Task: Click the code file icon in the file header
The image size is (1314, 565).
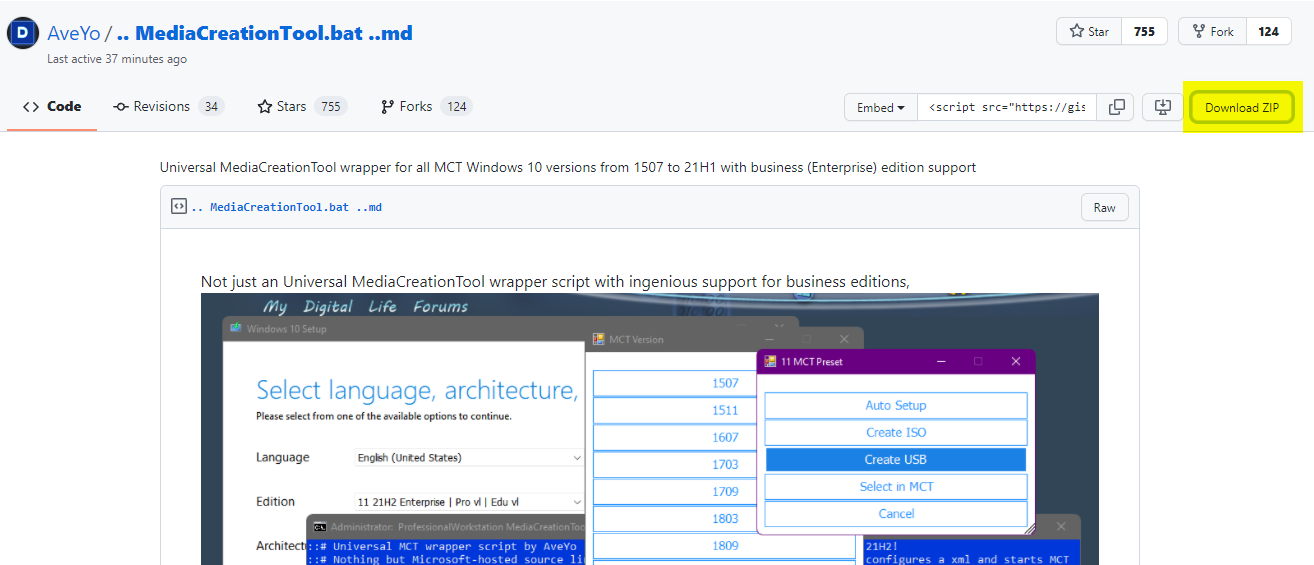Action: point(178,207)
